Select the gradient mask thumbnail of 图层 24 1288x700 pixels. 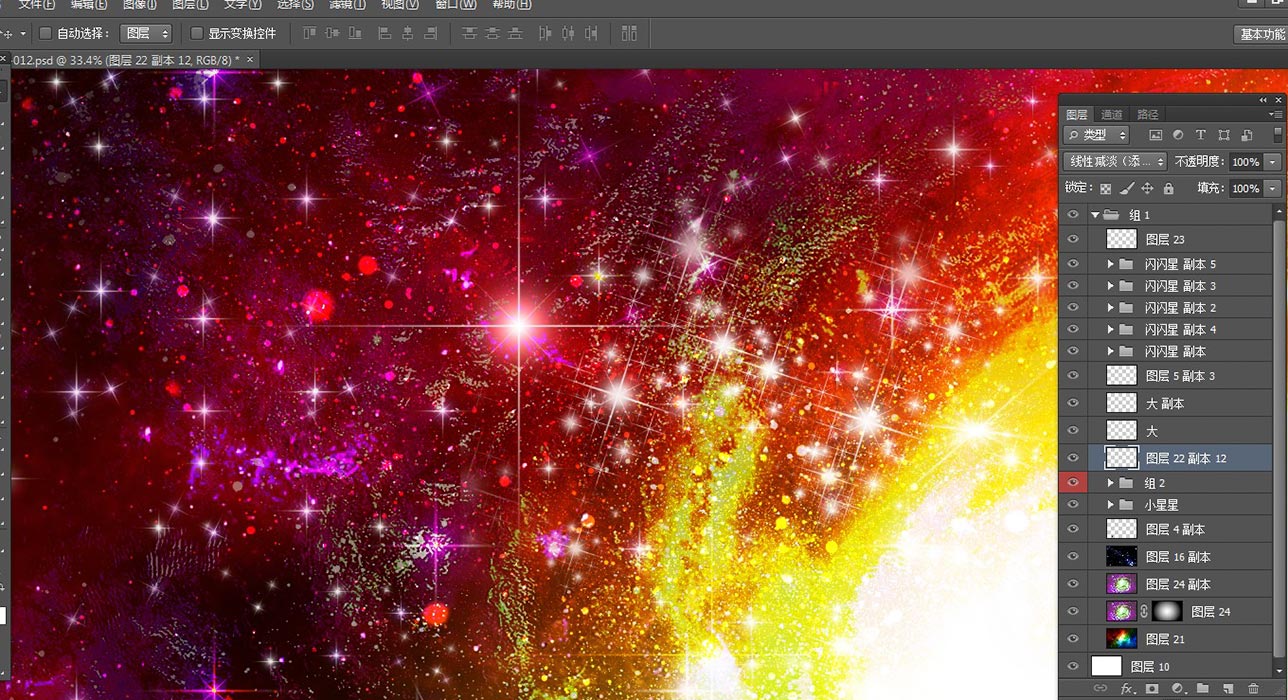click(1168, 611)
